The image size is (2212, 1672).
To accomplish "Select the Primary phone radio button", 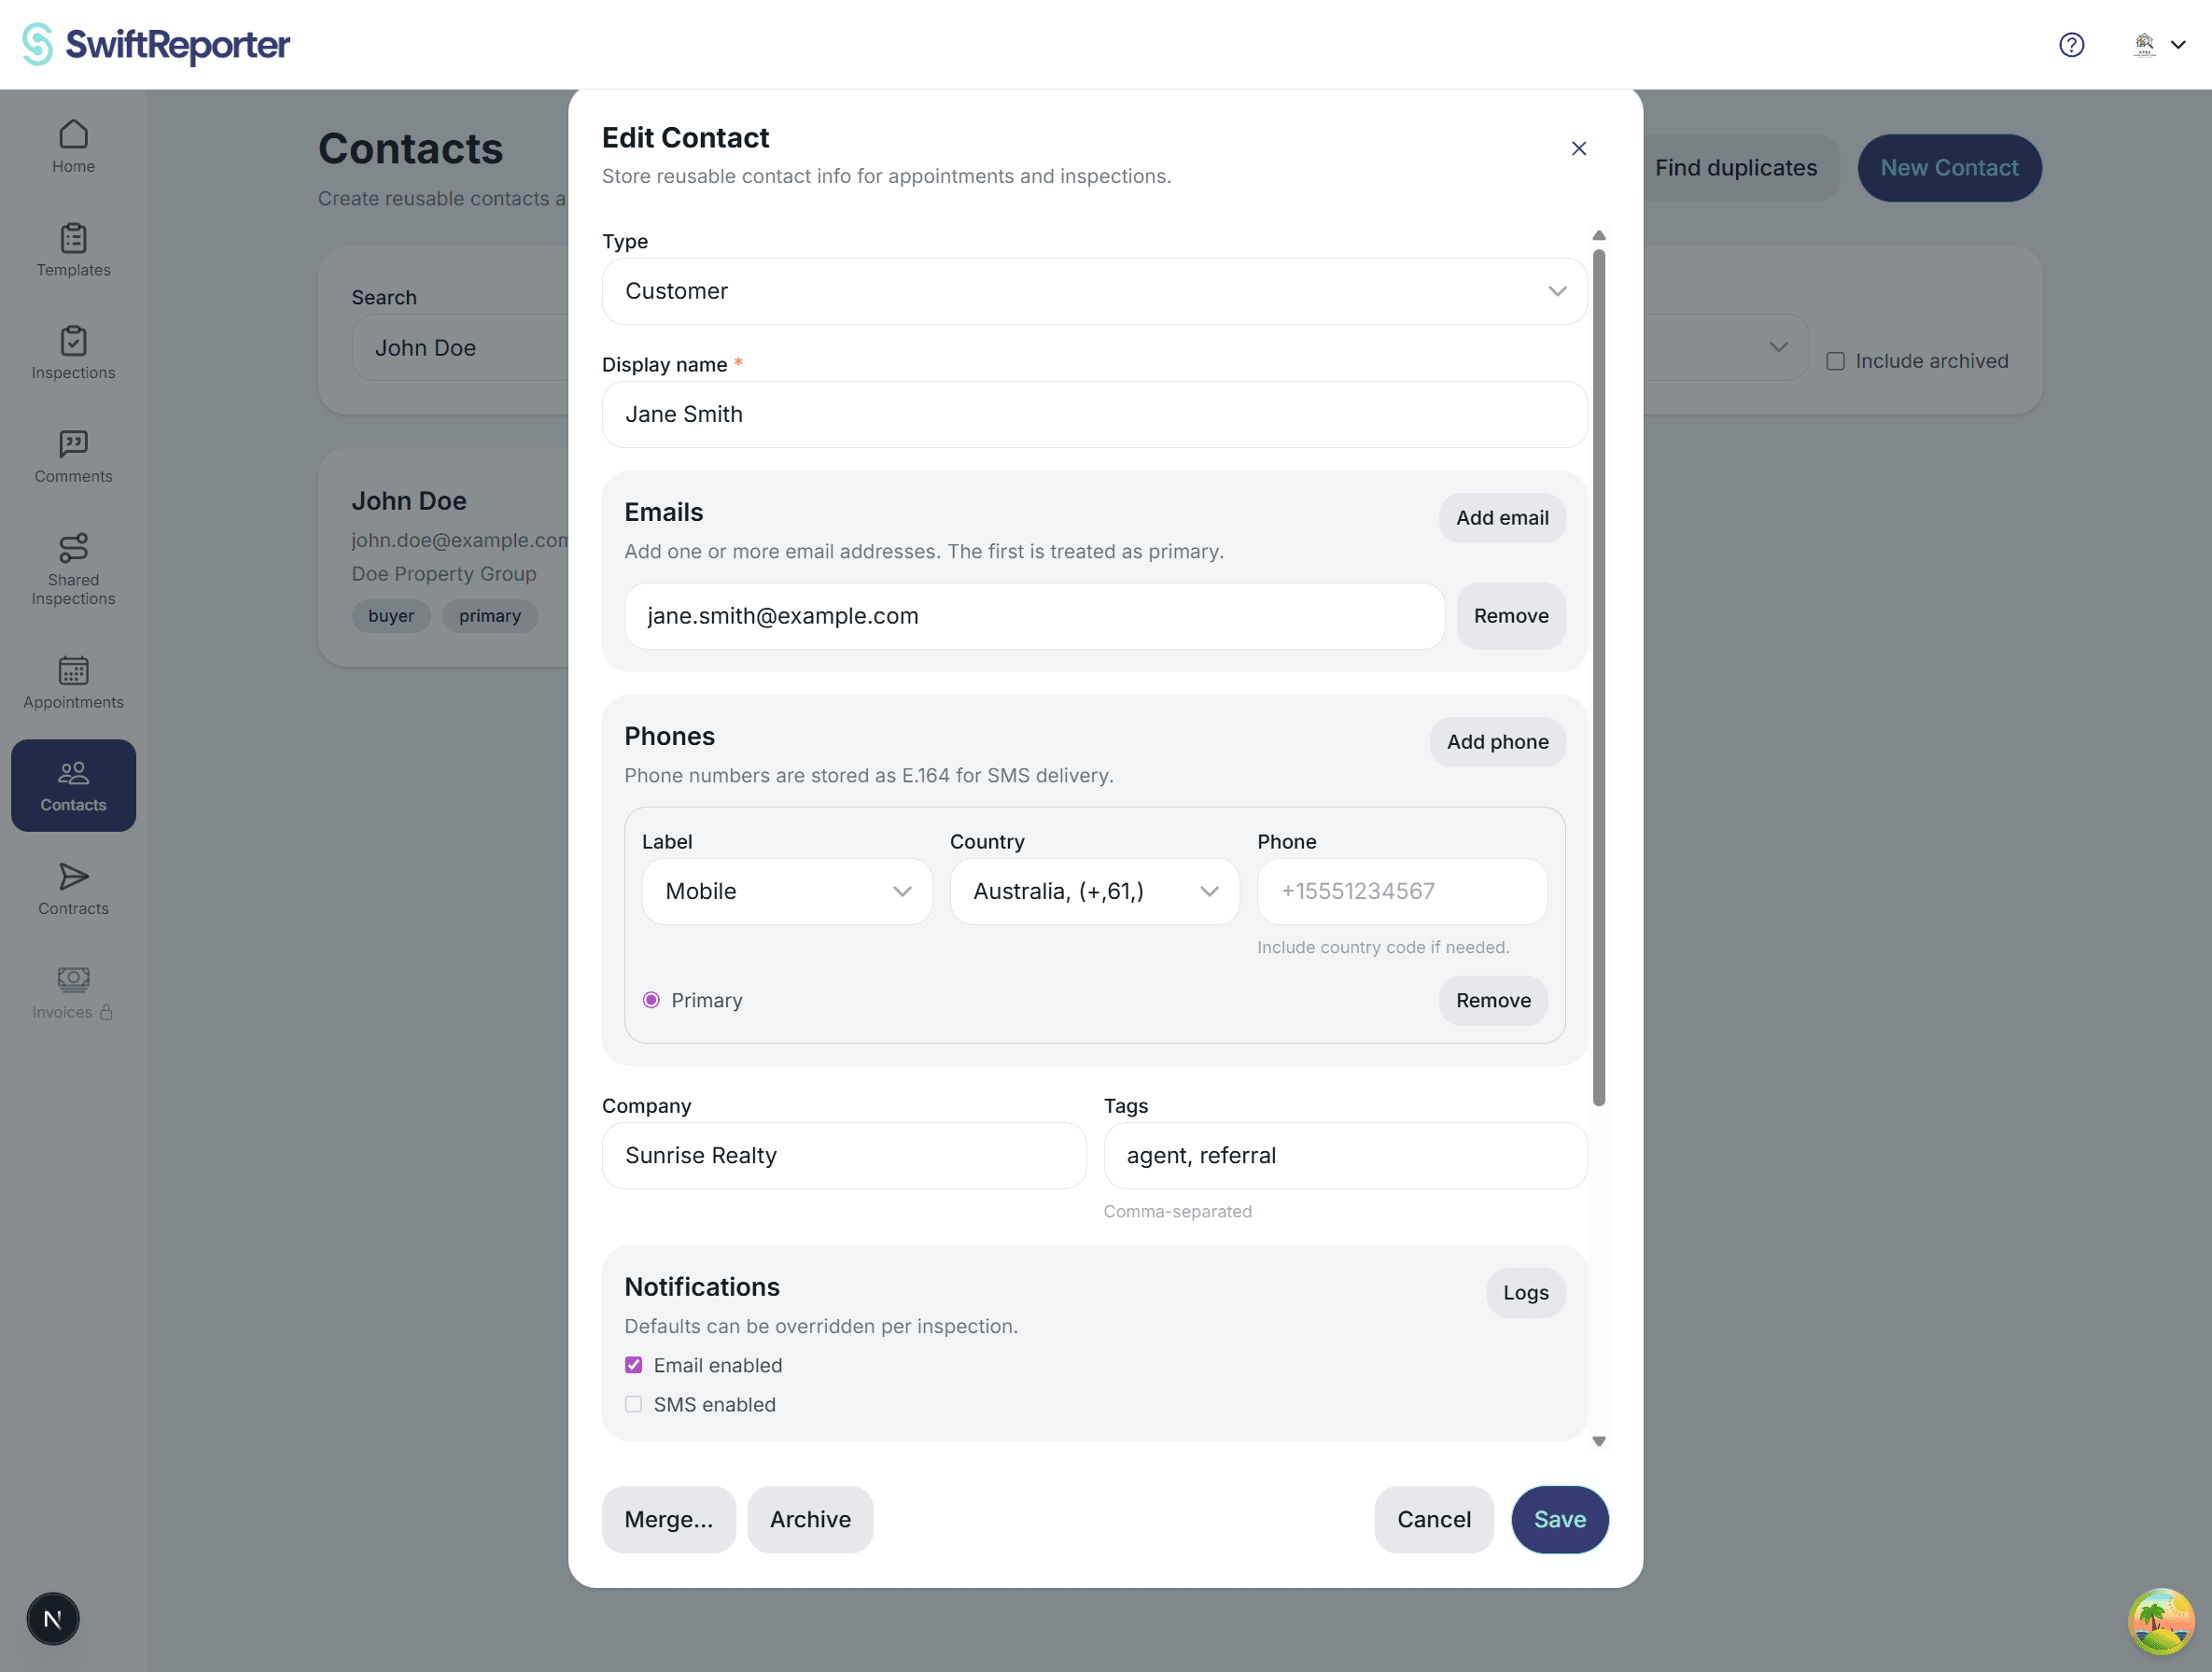I will 651,1000.
